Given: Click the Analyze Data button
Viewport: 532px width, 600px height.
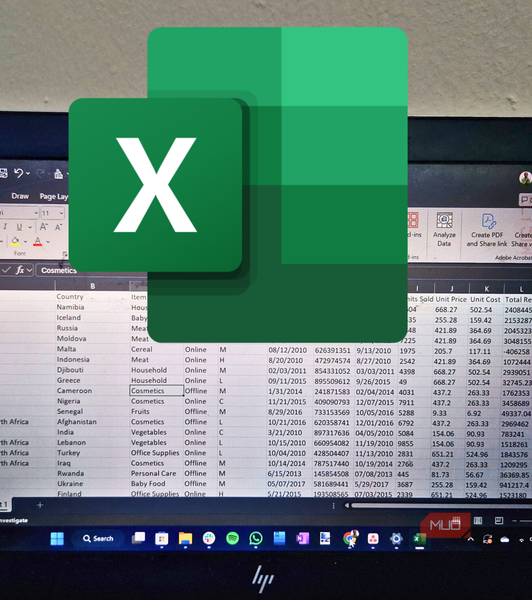Looking at the screenshot, I should (x=444, y=229).
